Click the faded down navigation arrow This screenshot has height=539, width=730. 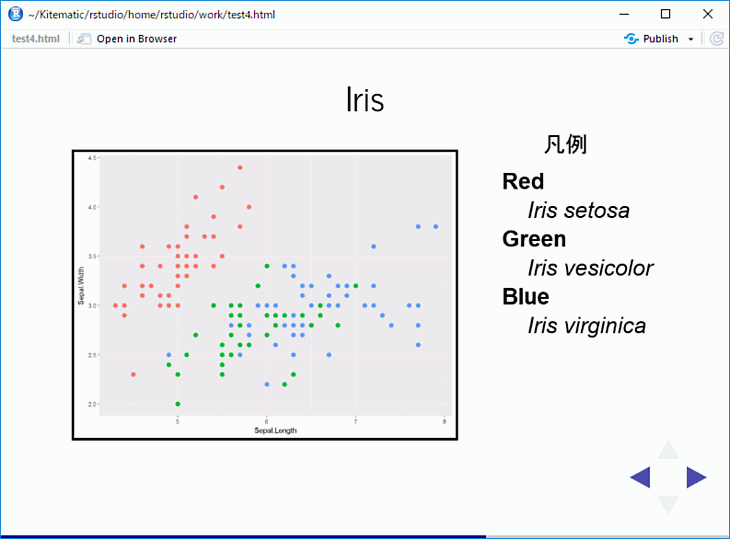668,505
